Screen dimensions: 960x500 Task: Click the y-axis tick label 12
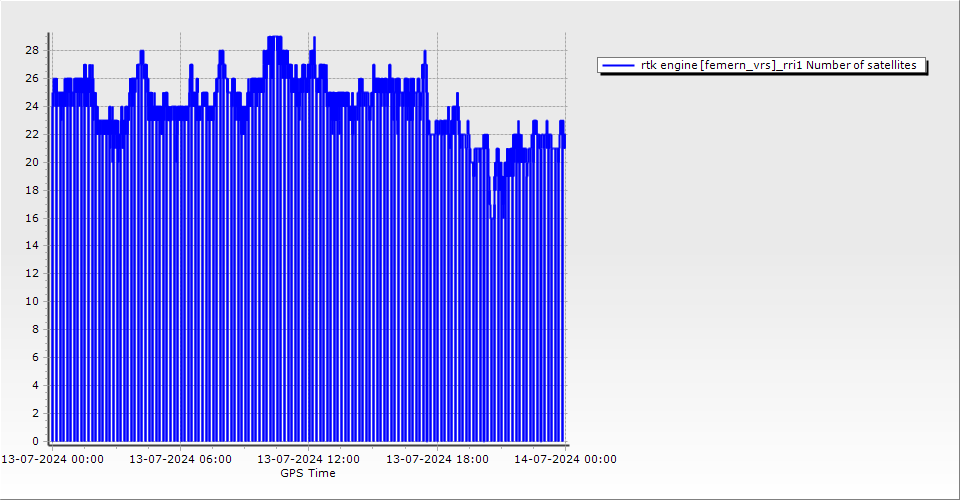pos(32,273)
